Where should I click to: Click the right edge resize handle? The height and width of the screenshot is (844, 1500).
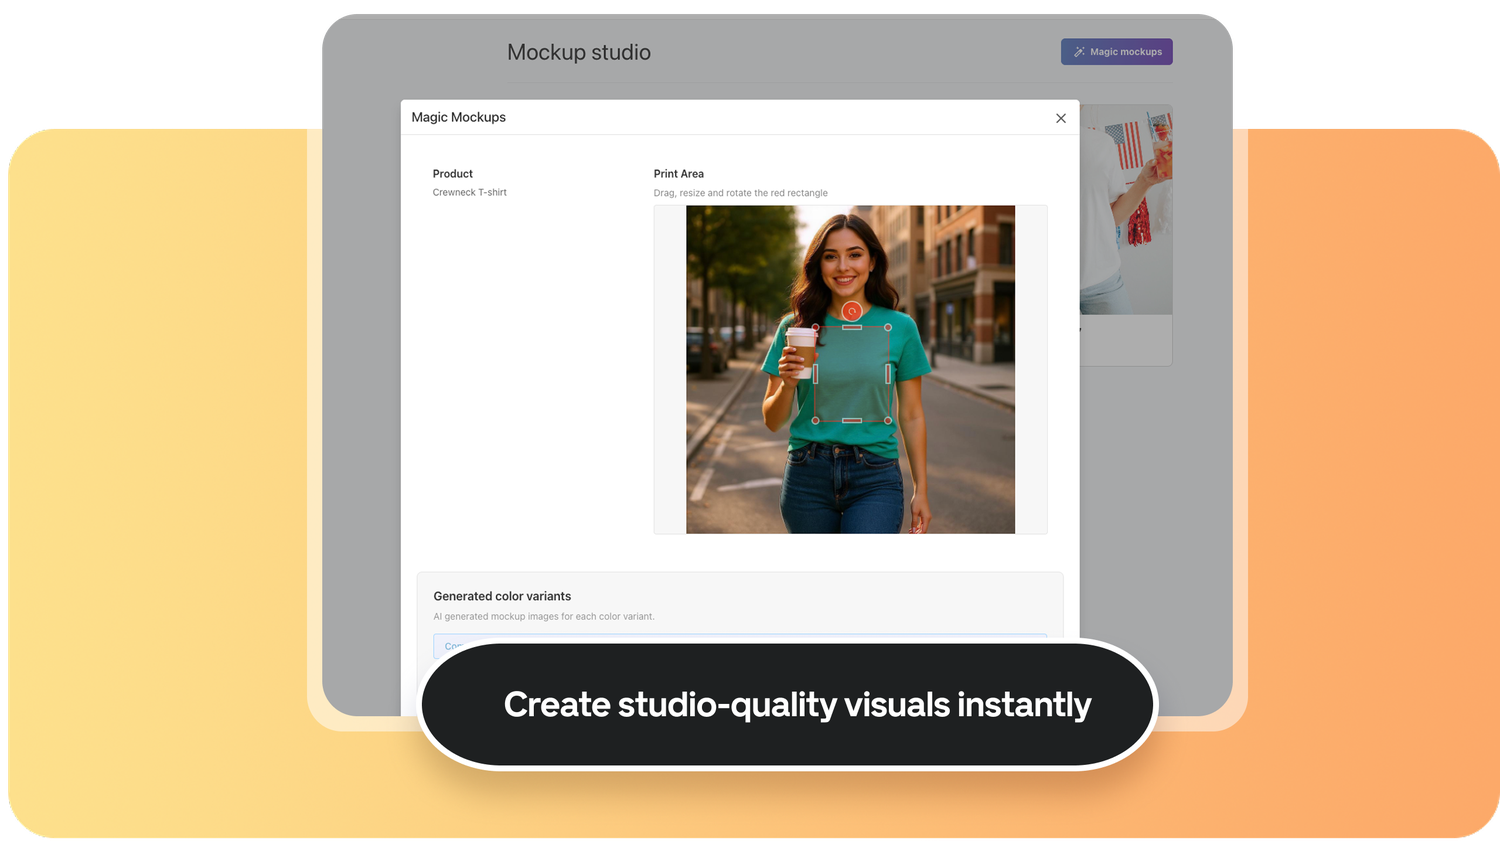pyautogui.click(x=888, y=374)
